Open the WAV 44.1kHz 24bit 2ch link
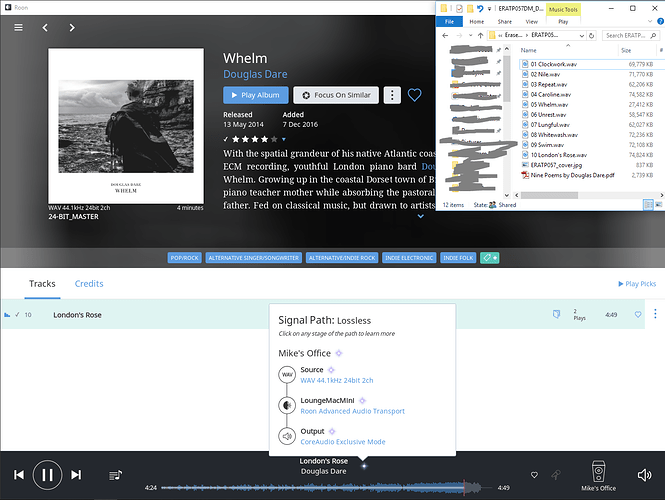The height and width of the screenshot is (500, 665). 337,380
